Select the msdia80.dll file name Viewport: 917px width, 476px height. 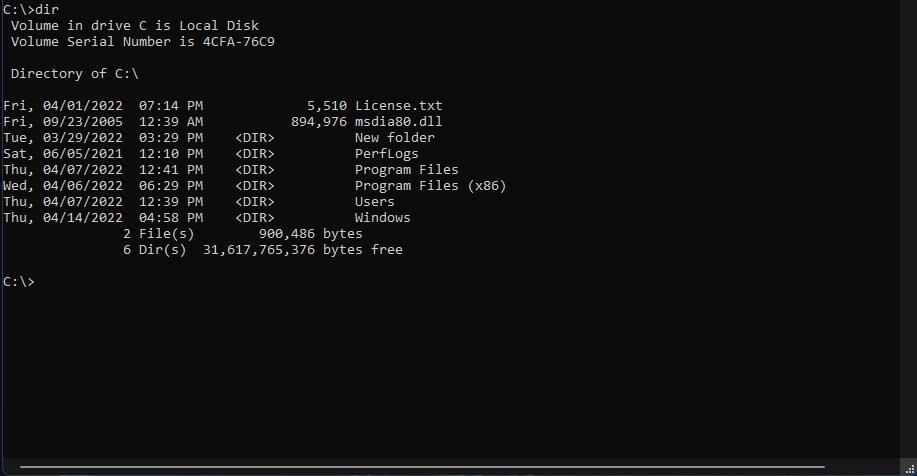point(398,122)
